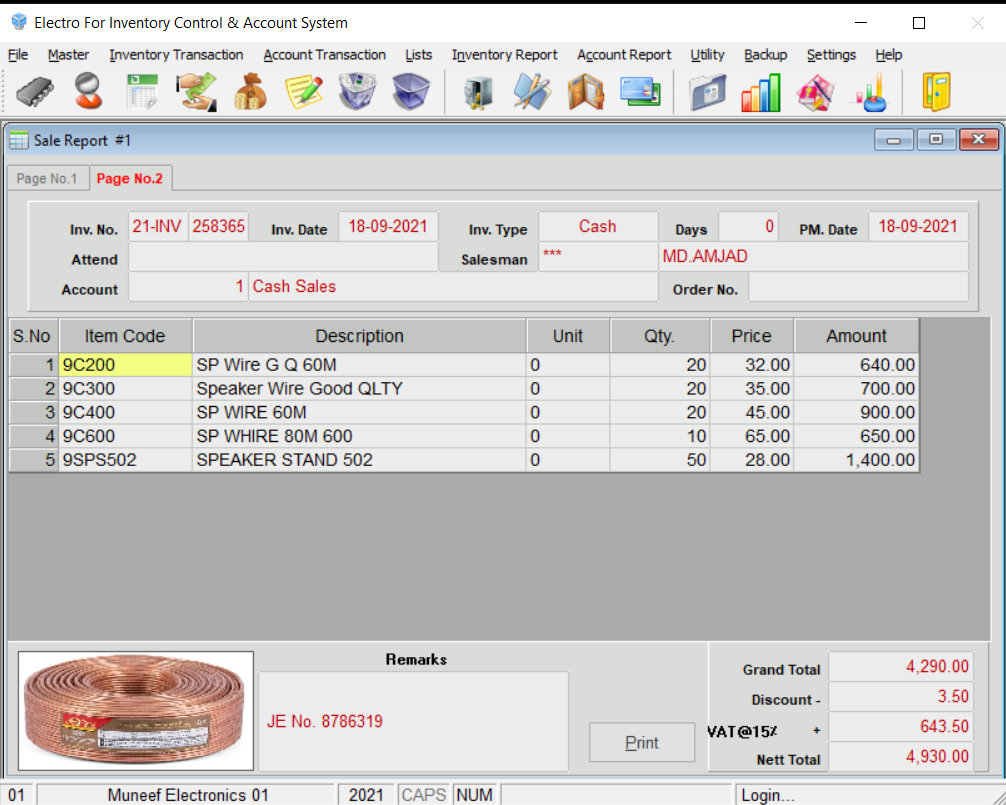The image size is (1006, 805).
Task: Click the money bag with coins icon
Action: point(250,92)
